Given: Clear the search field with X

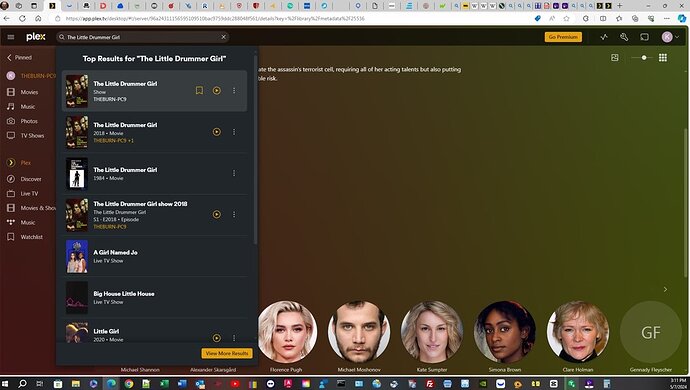Looking at the screenshot, I should click(x=224, y=37).
